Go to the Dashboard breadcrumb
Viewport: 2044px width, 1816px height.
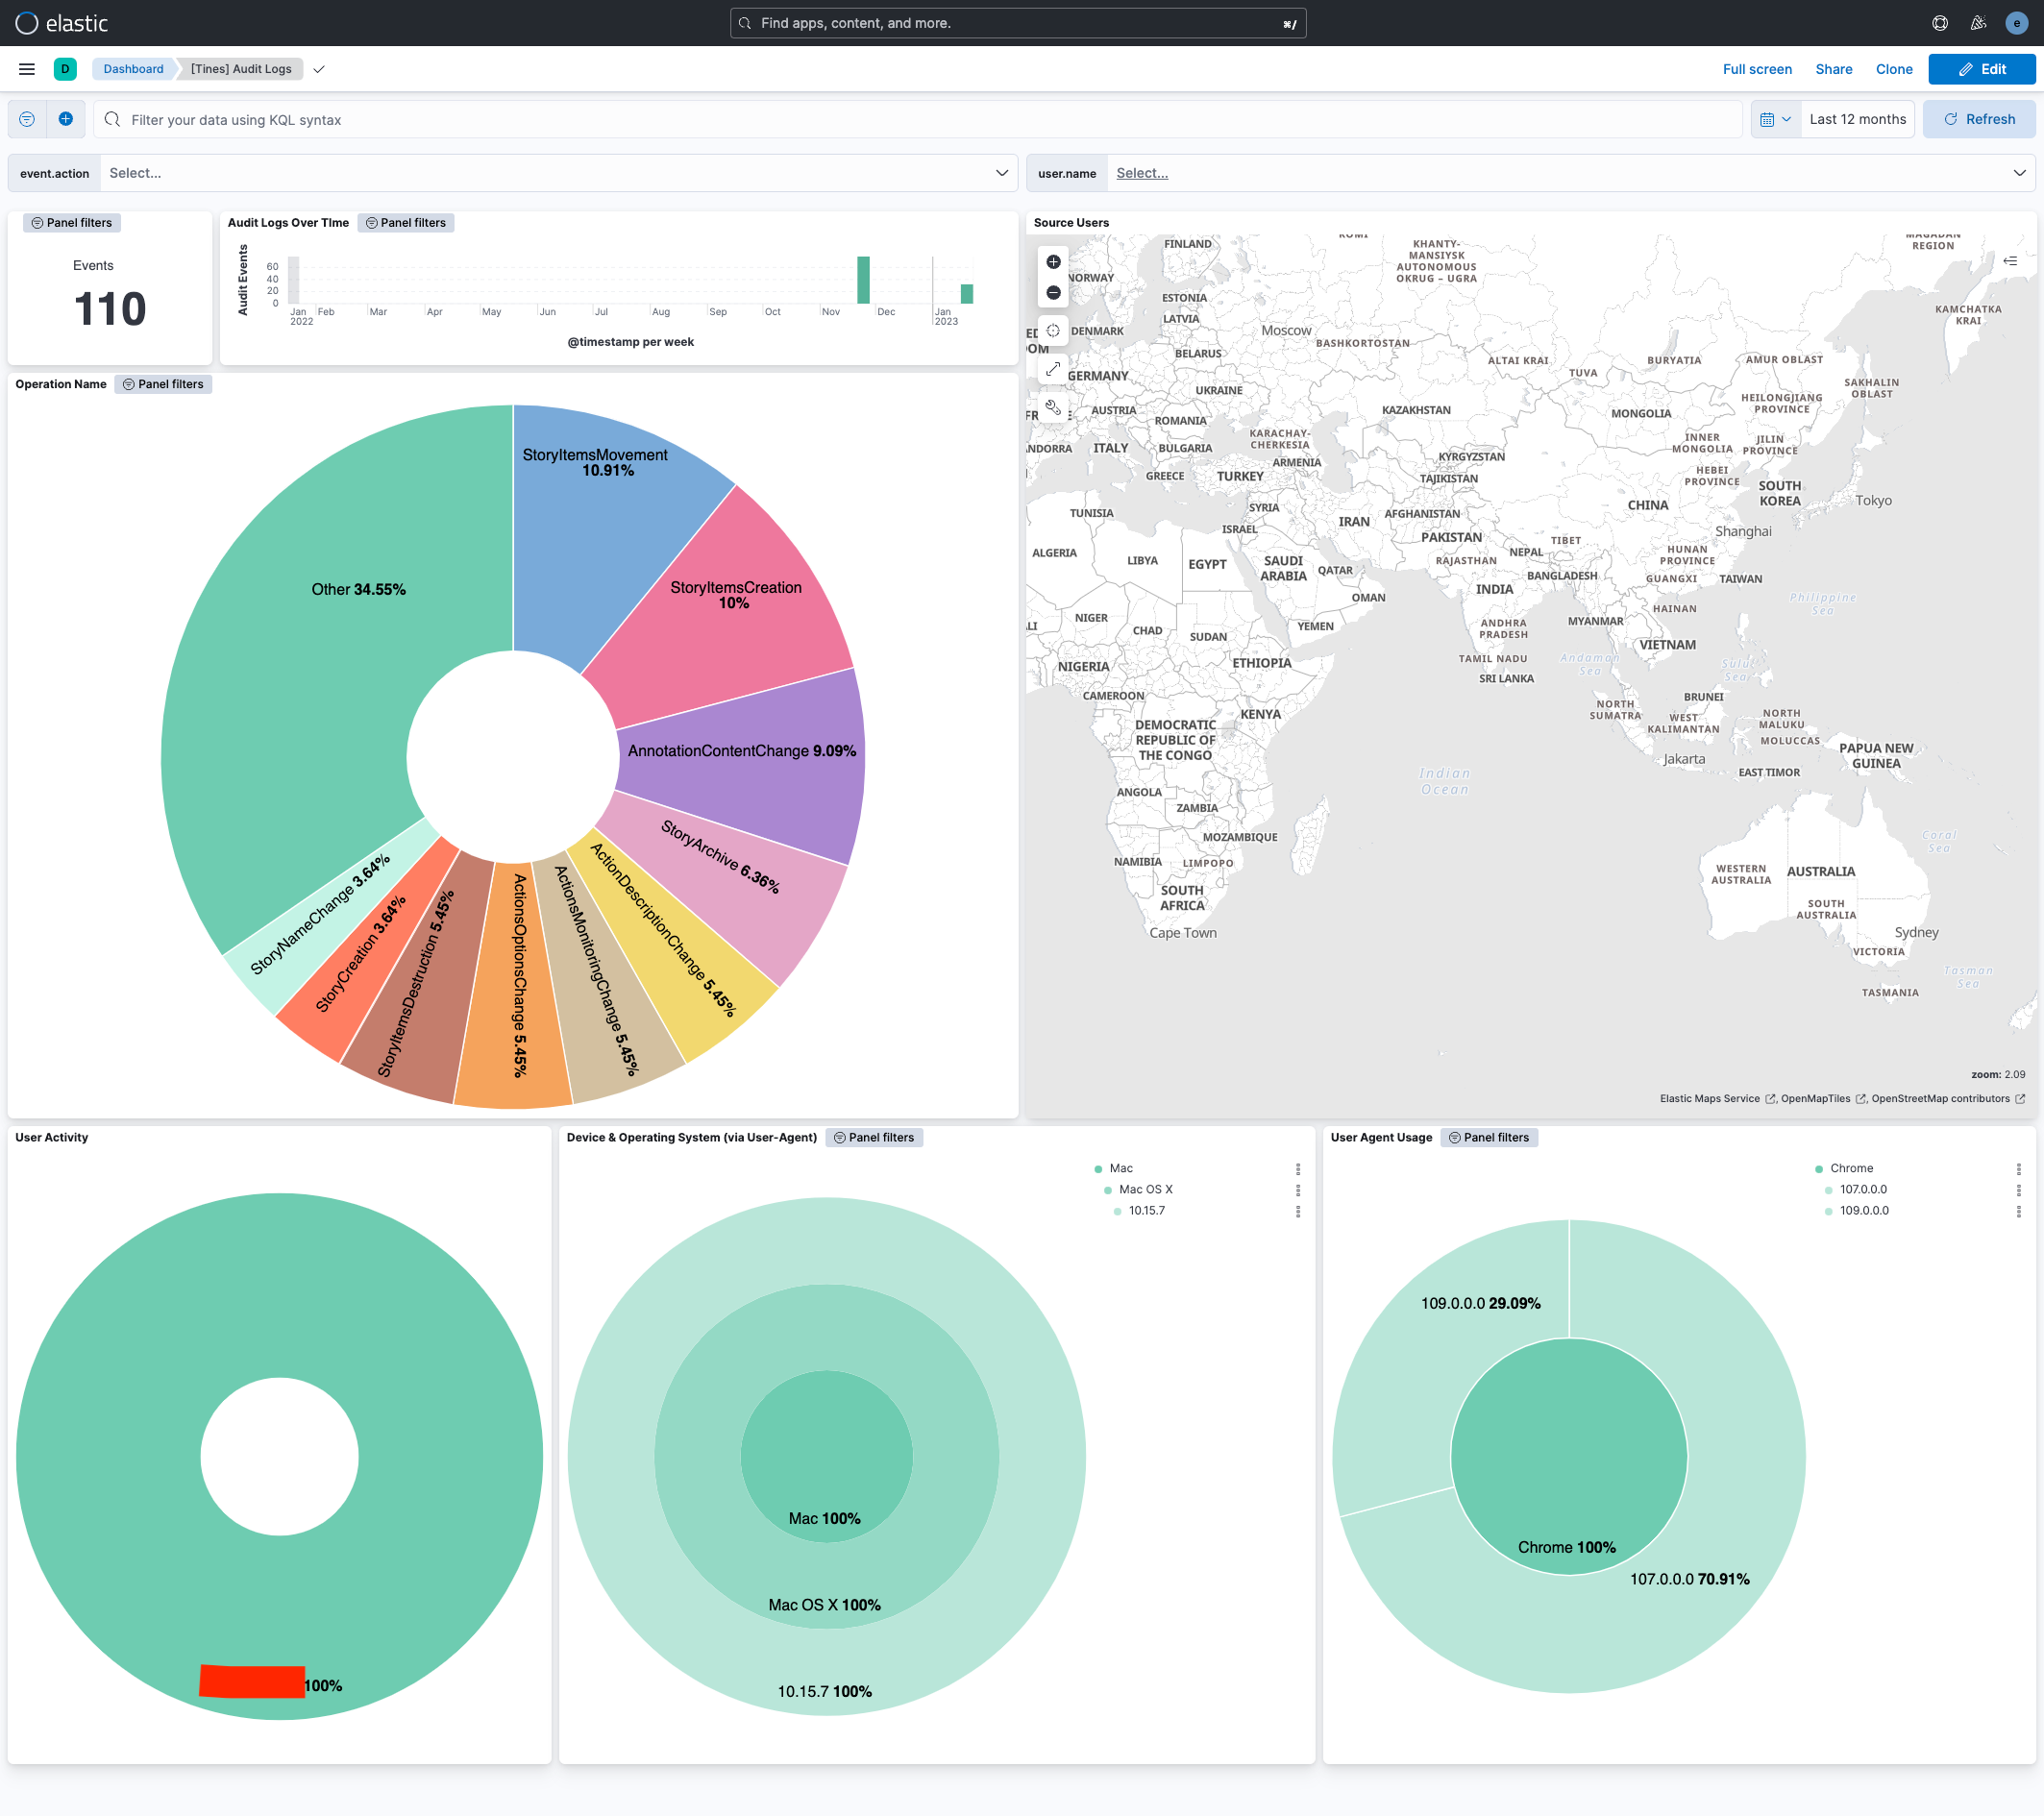(133, 69)
